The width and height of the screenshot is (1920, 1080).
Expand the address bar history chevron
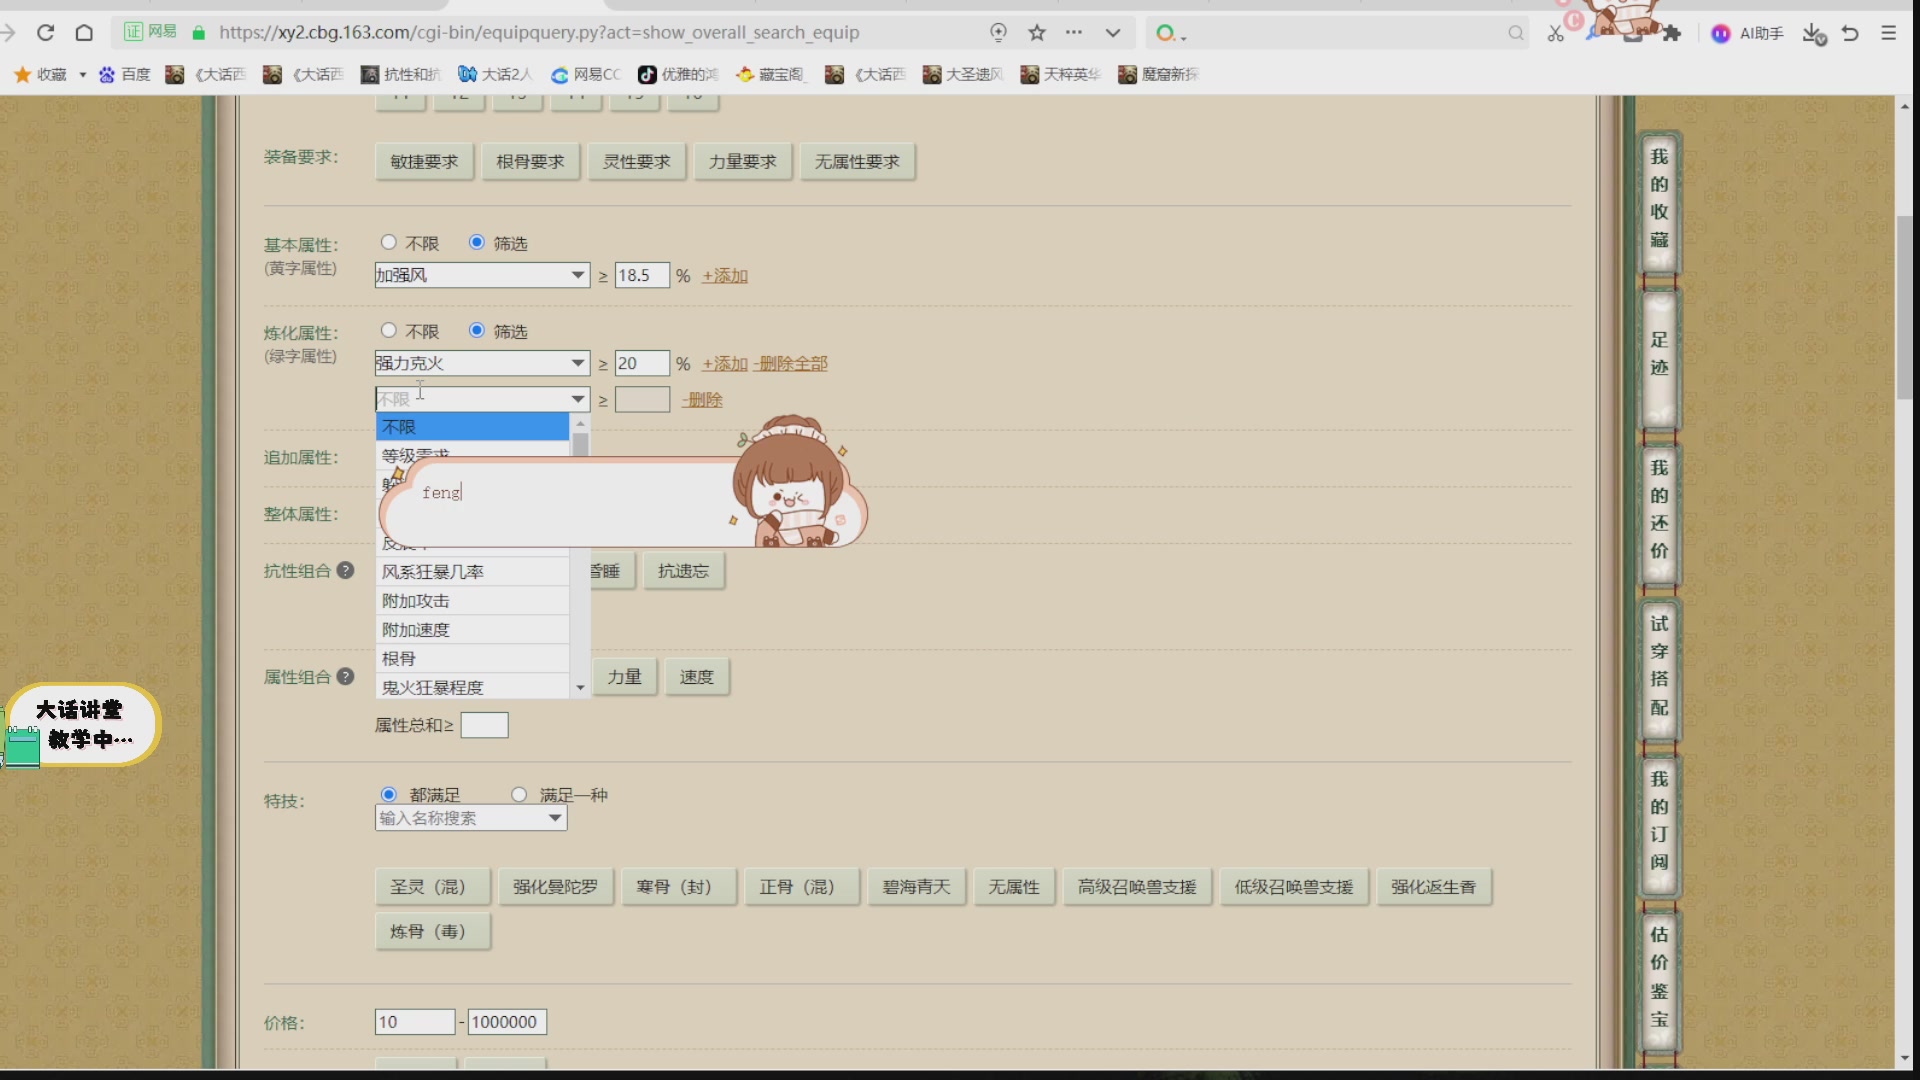pyautogui.click(x=1112, y=33)
